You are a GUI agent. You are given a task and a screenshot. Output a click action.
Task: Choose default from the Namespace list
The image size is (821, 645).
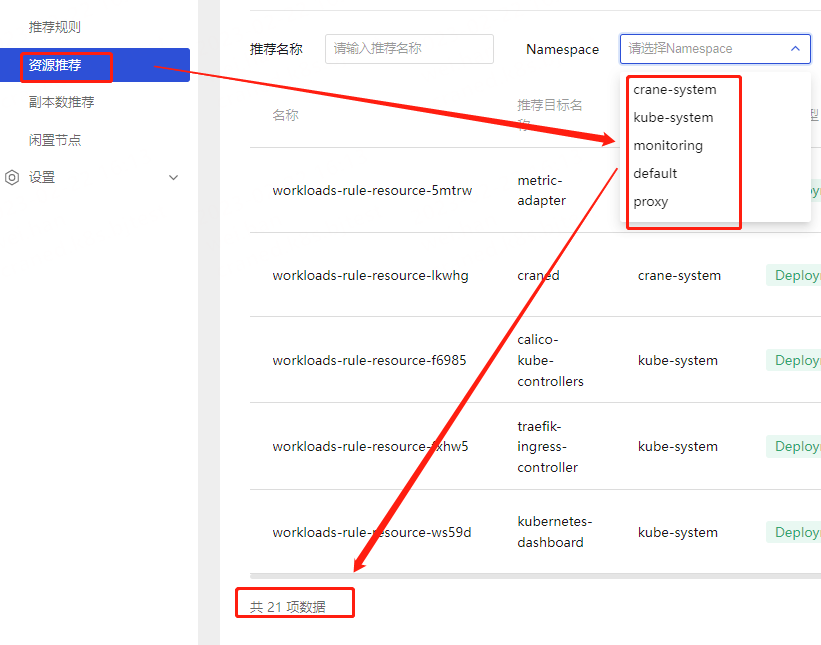[x=655, y=173]
